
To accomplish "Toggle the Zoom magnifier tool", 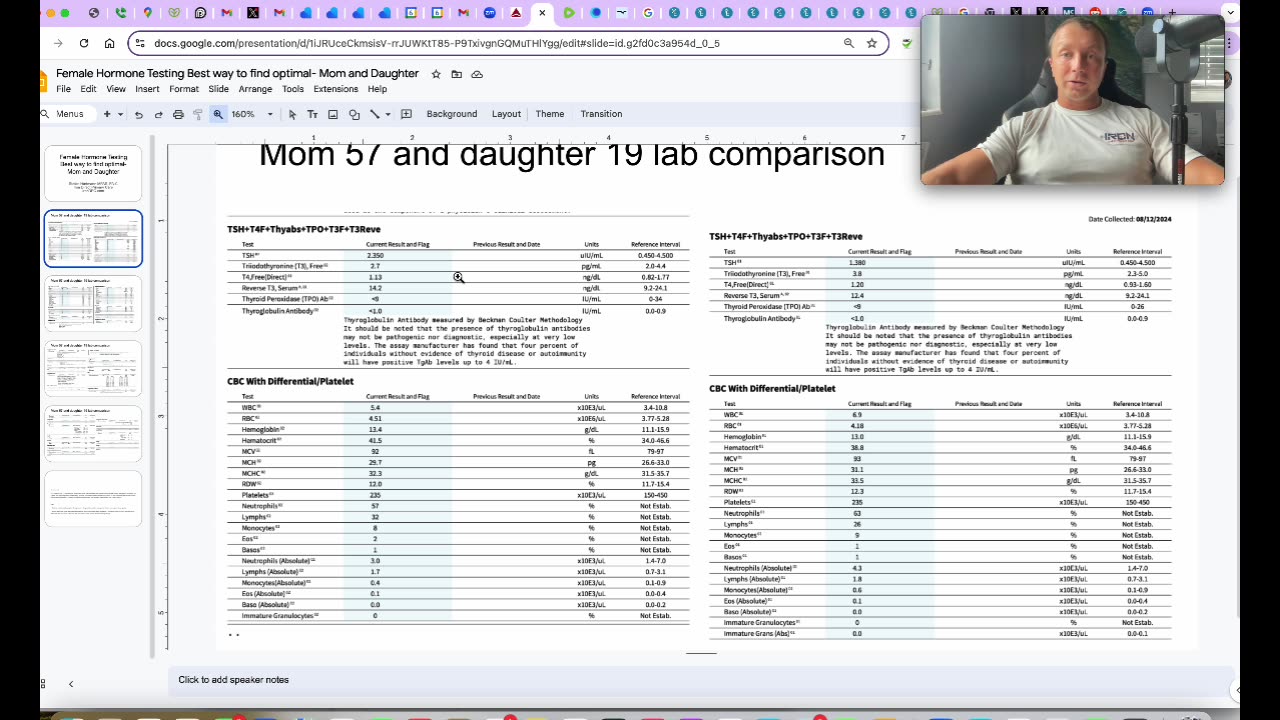I will pyautogui.click(x=218, y=114).
